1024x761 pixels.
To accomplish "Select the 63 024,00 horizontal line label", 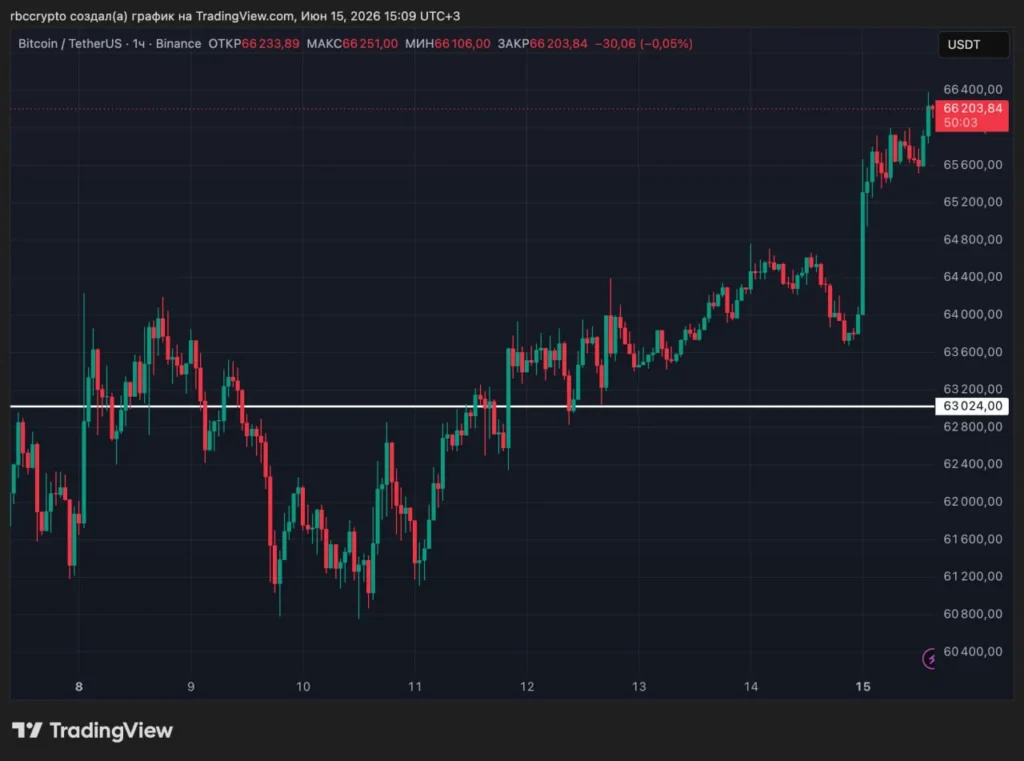I will 972,406.
